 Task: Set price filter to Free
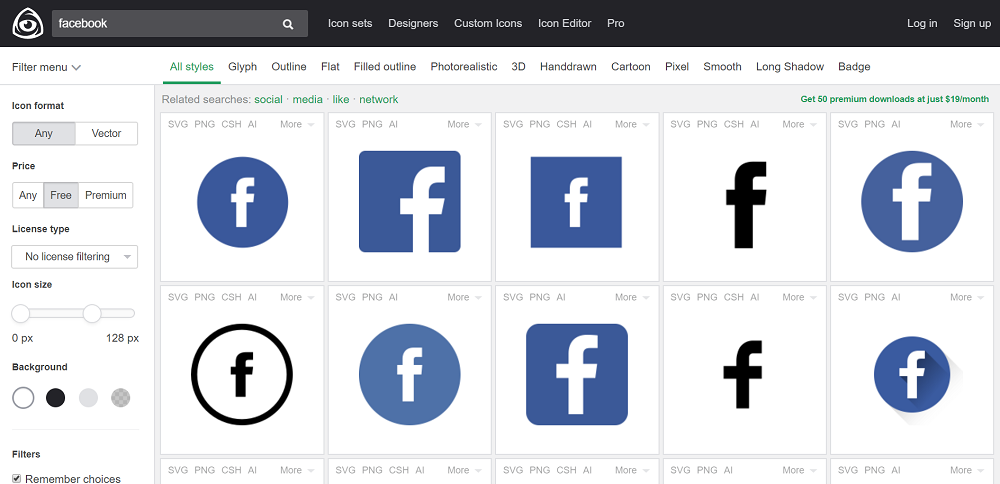pyautogui.click(x=61, y=195)
